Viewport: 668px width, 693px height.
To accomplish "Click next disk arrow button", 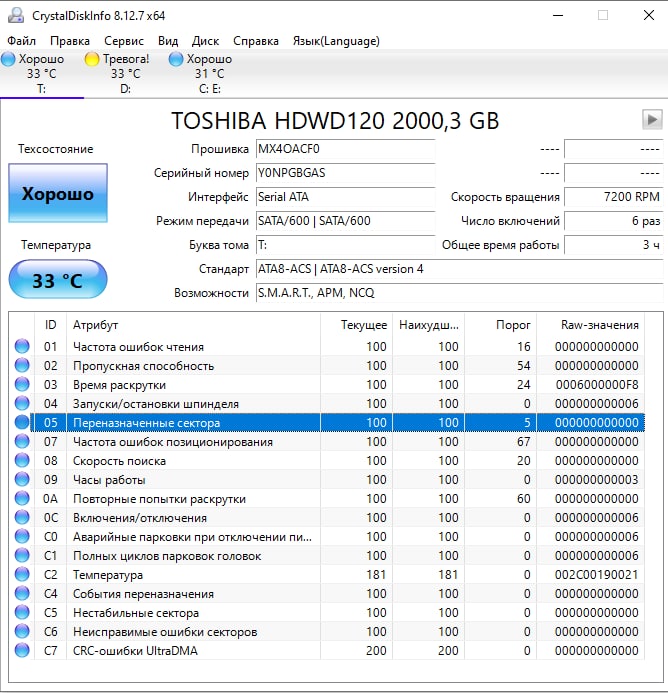I will [652, 119].
